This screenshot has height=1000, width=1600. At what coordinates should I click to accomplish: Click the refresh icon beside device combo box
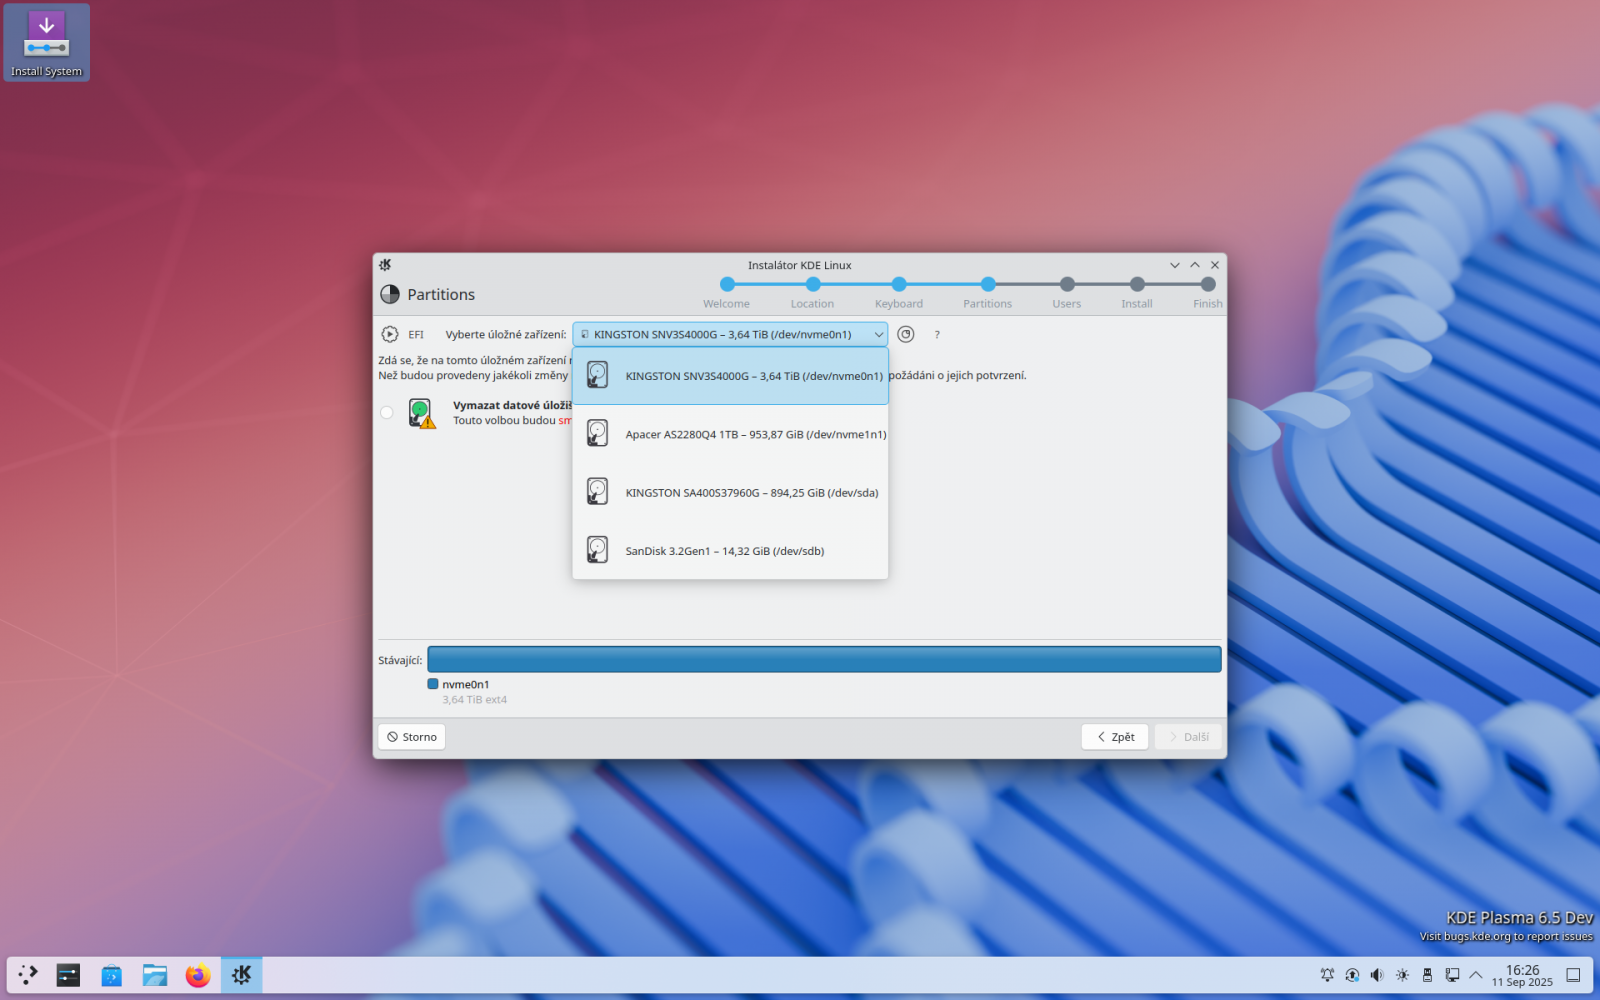[x=906, y=334]
